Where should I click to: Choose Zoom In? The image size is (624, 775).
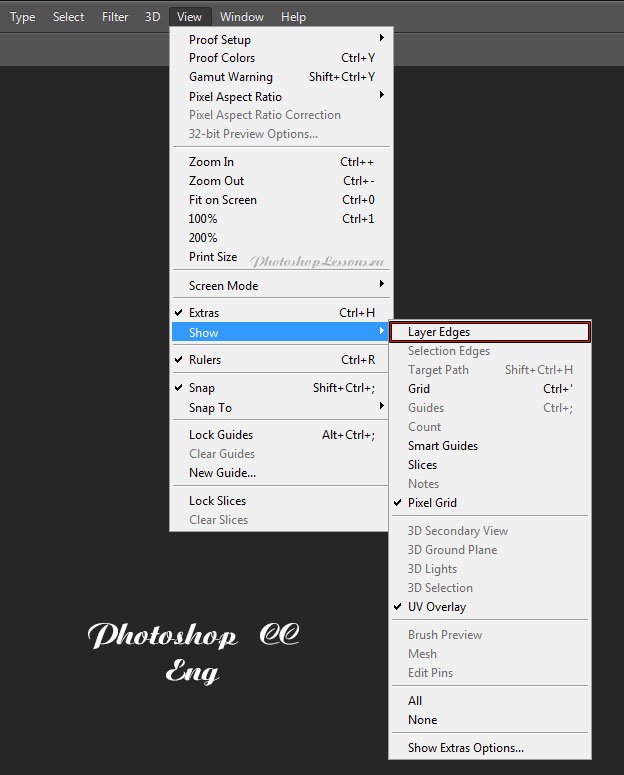pos(281,162)
